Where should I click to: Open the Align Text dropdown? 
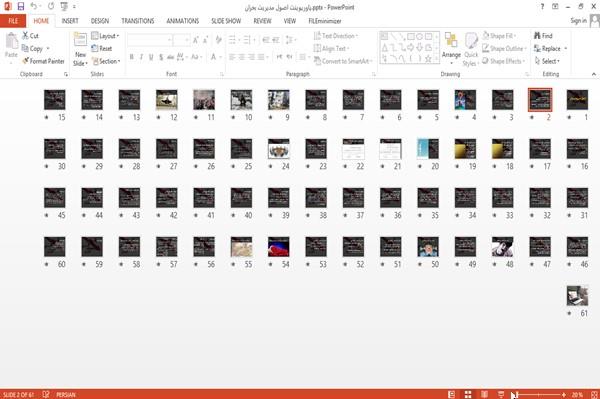(331, 49)
